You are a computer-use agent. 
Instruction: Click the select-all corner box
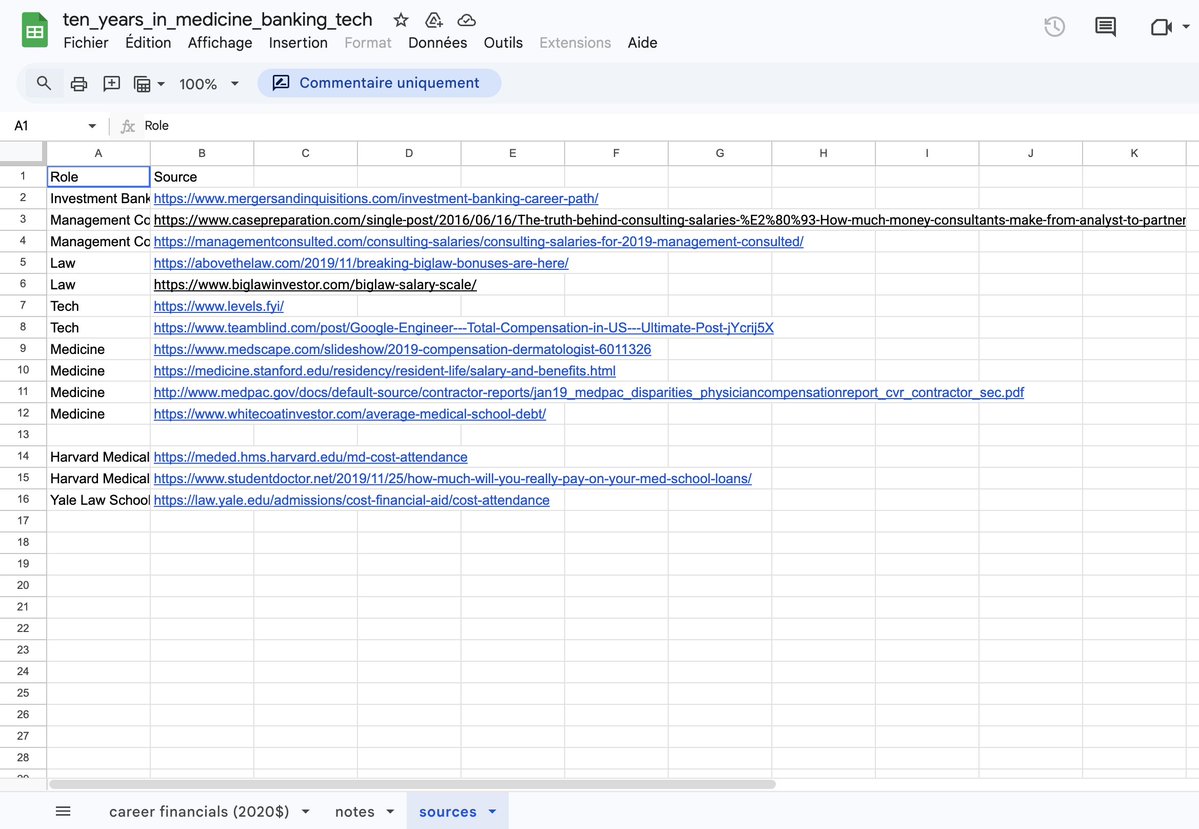(x=23, y=153)
